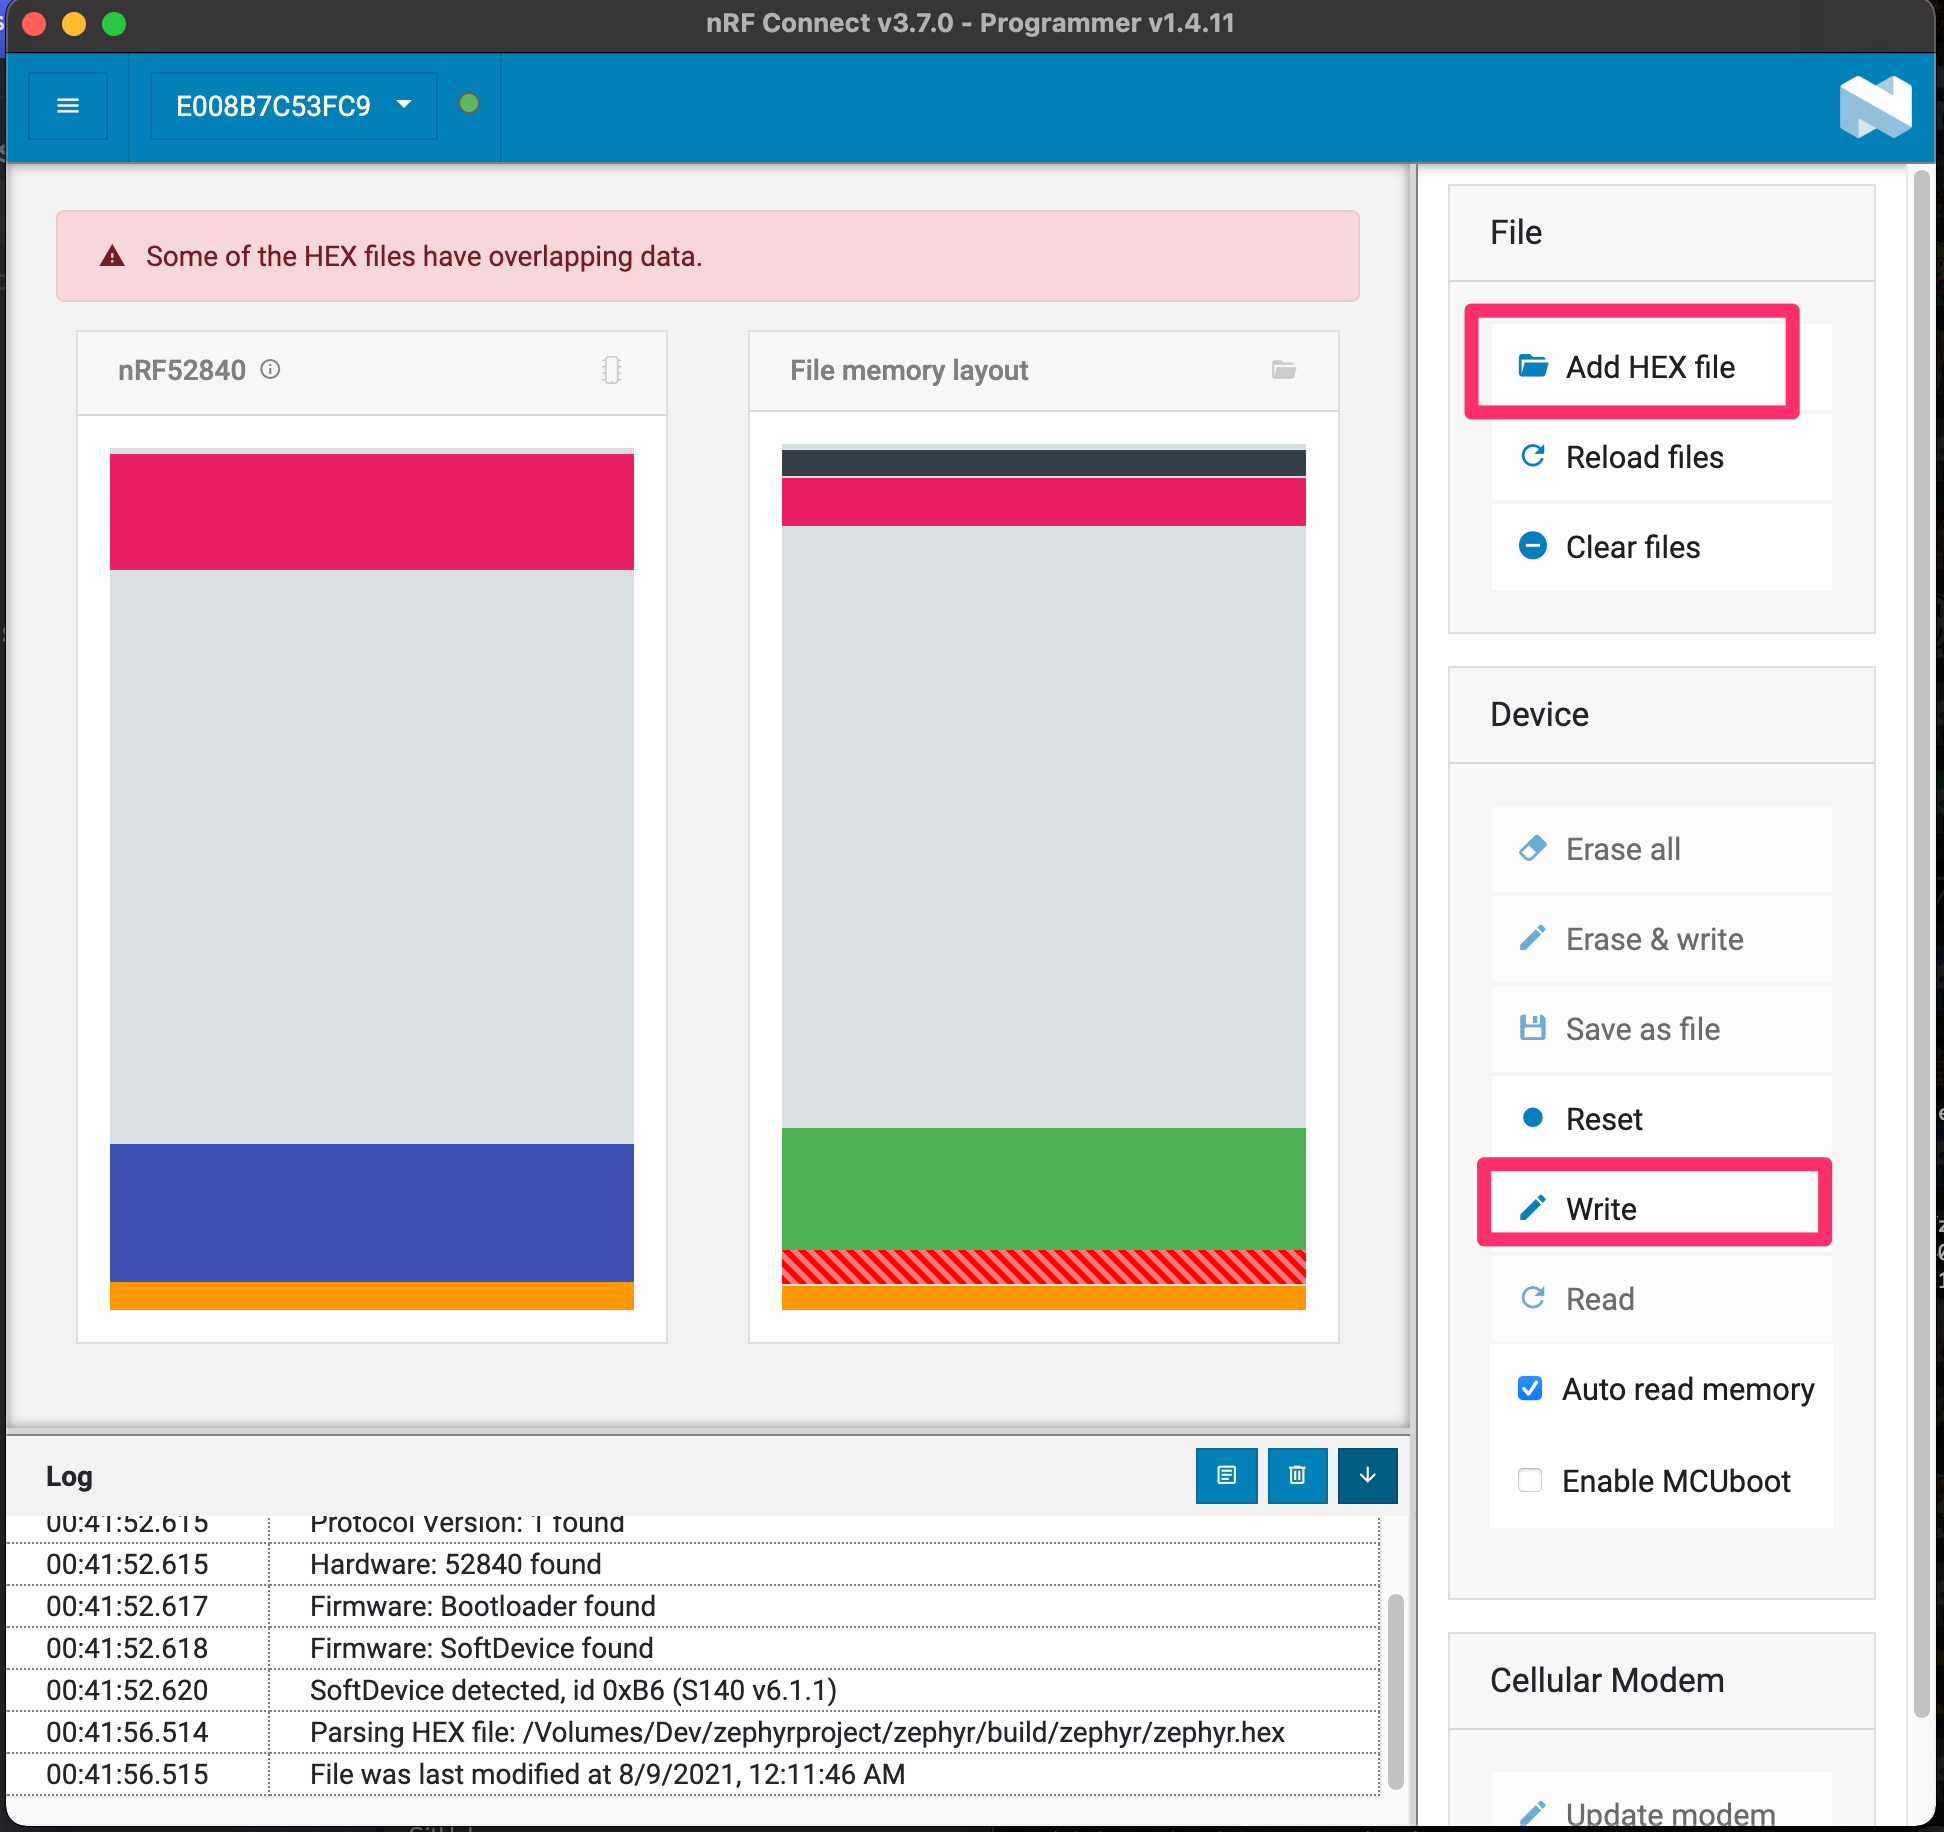Click log auto-scroll down arrow button
Image resolution: width=1944 pixels, height=1832 pixels.
pyautogui.click(x=1367, y=1475)
